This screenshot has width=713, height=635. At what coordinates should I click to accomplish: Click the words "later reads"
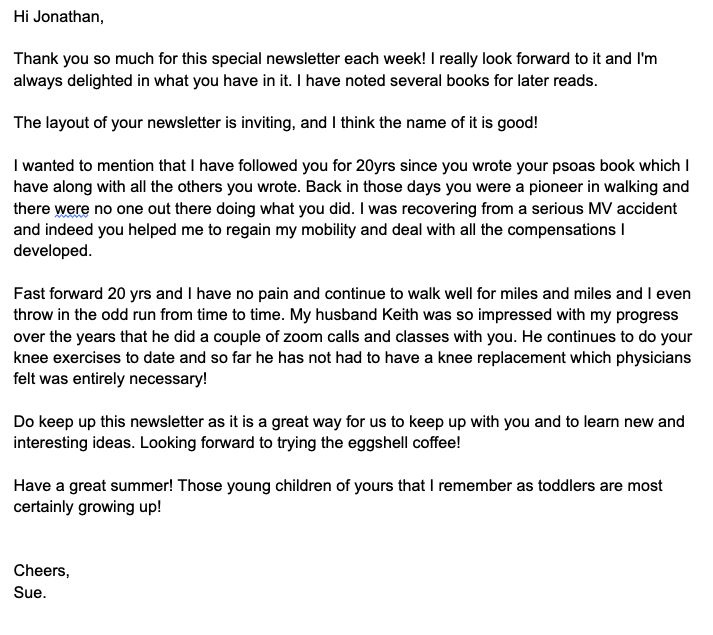coord(555,80)
